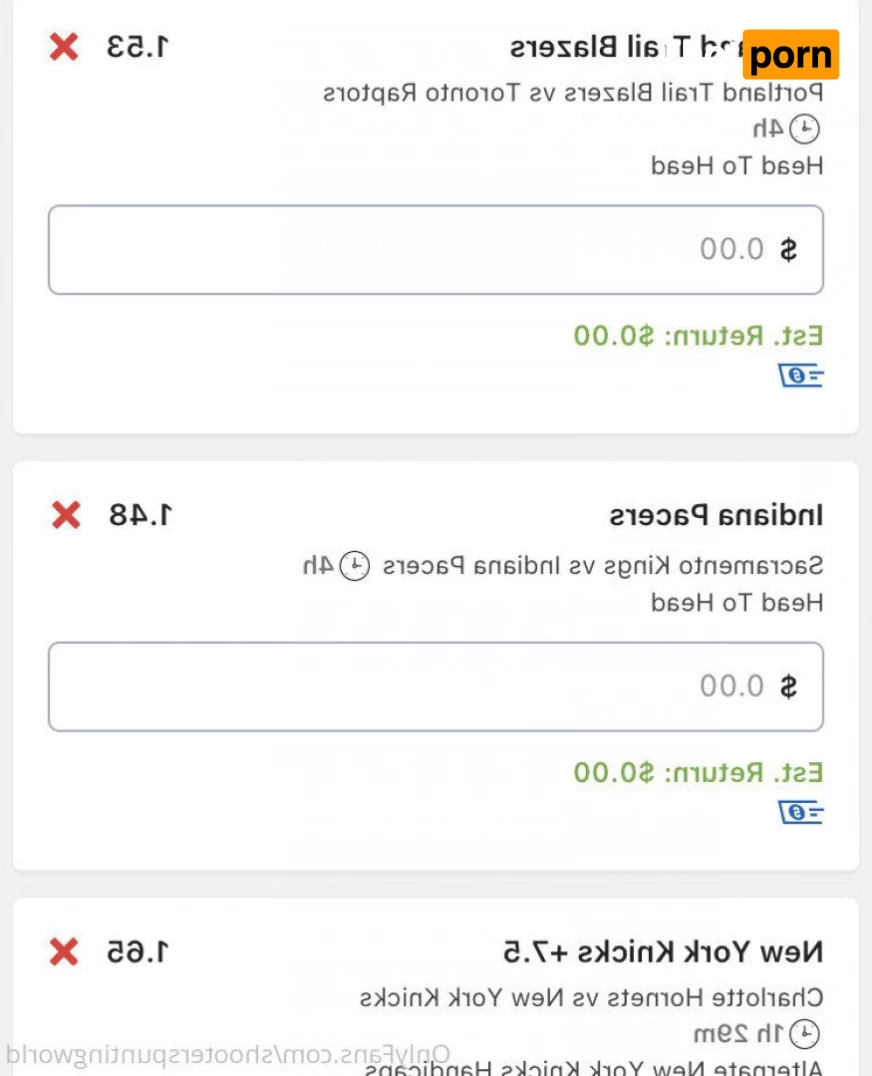
Task: Focus the stake field for Indiana Pacers bet
Action: (435, 687)
